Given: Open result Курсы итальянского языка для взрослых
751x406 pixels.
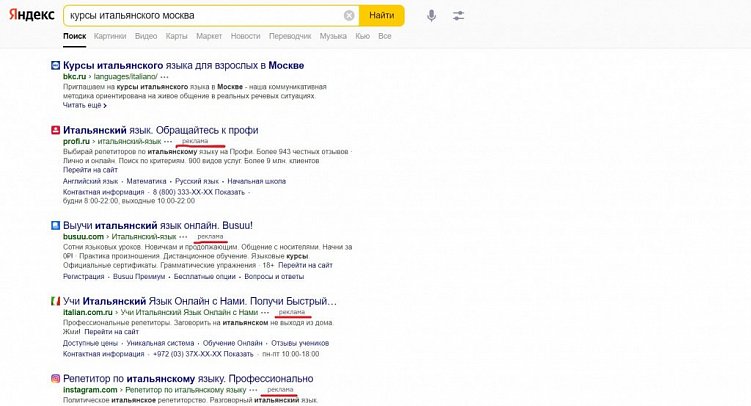Looking at the screenshot, I should (x=183, y=65).
